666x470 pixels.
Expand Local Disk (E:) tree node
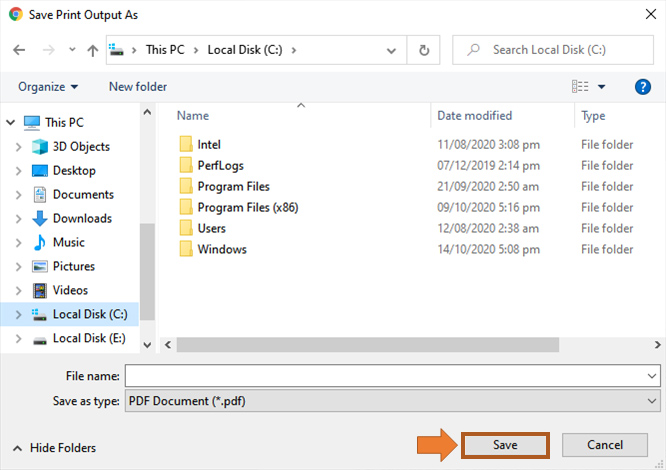click(x=18, y=338)
